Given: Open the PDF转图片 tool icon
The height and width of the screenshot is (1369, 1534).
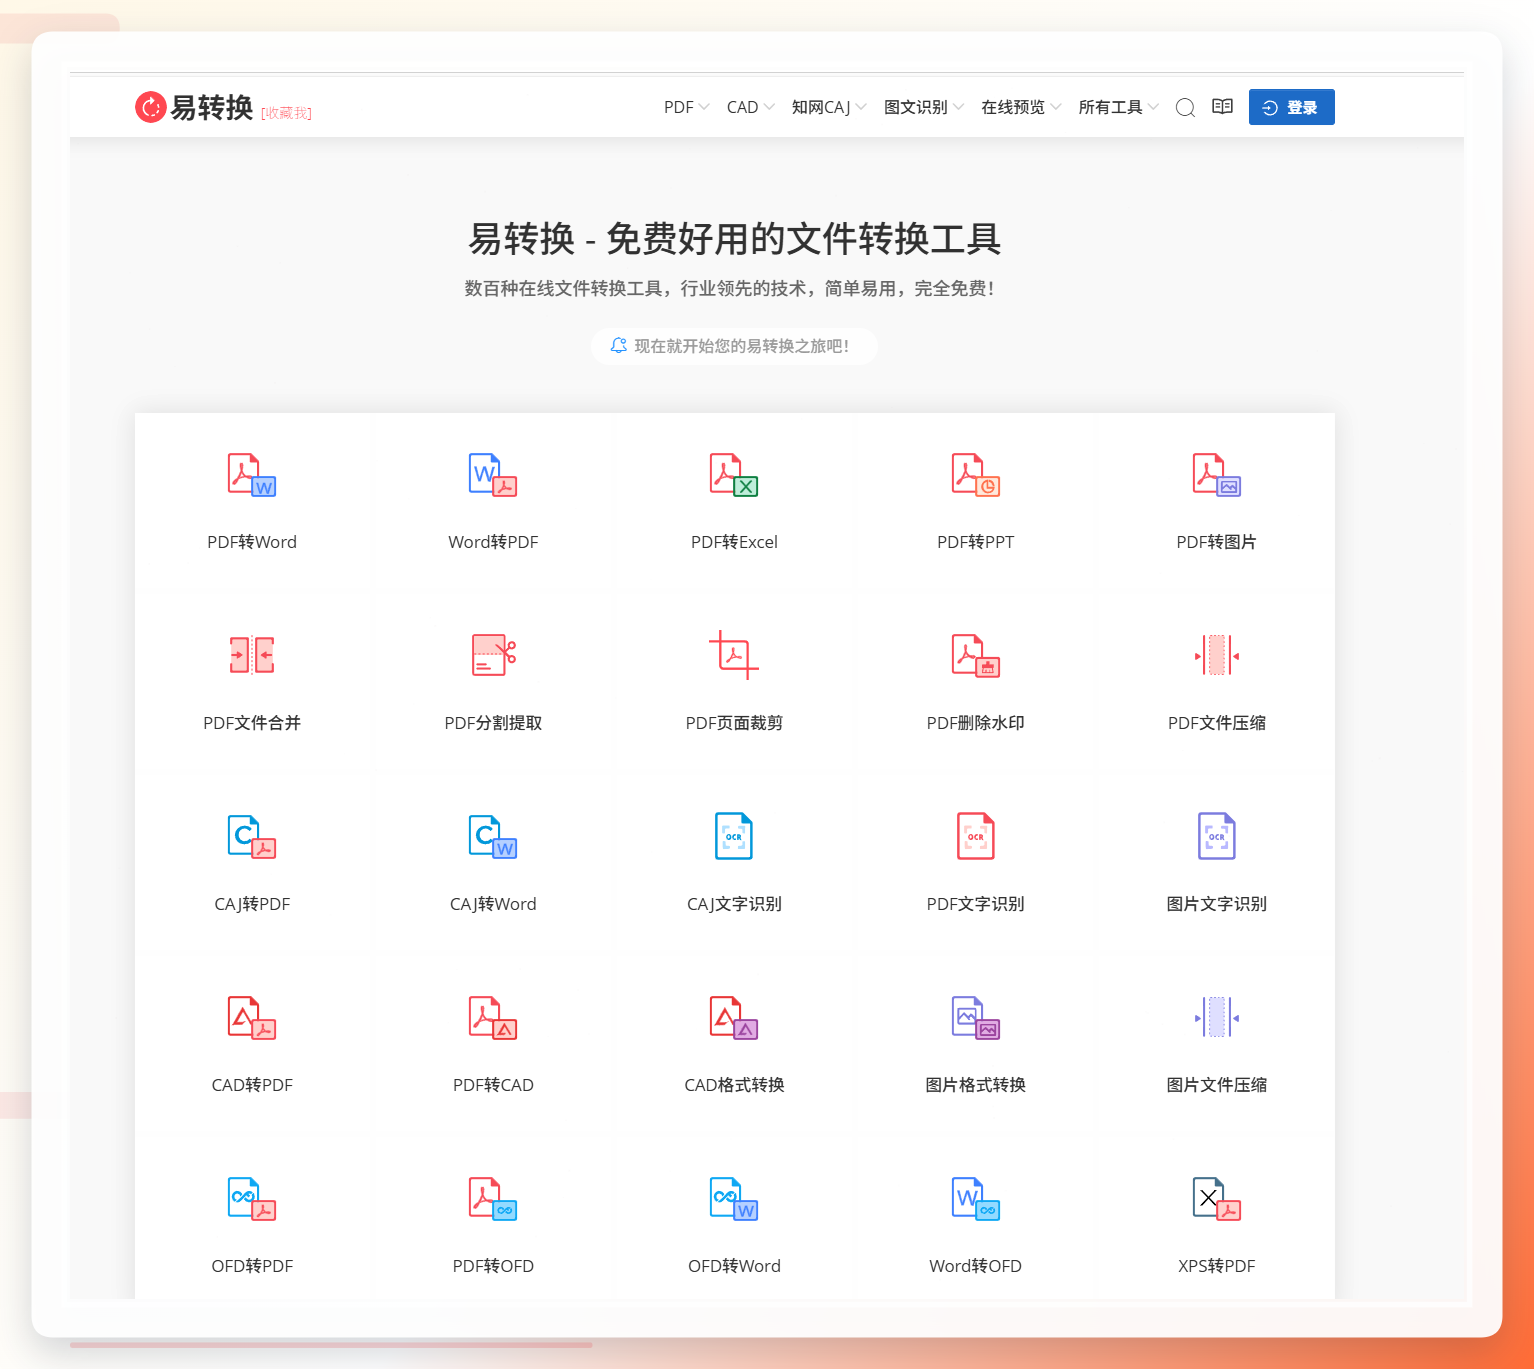Looking at the screenshot, I should pos(1217,475).
